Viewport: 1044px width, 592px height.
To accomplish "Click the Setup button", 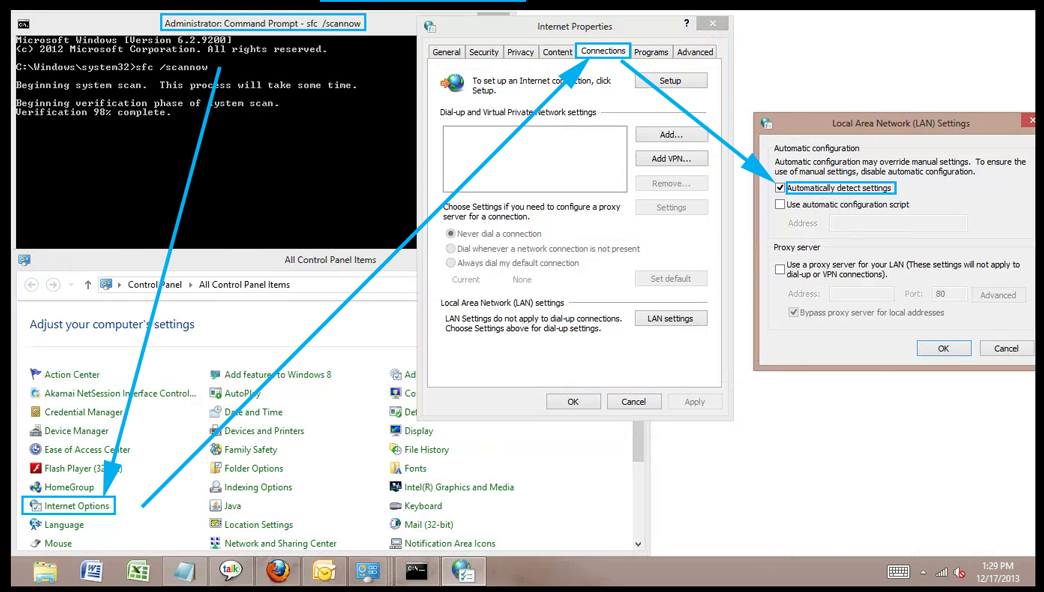I will pos(670,81).
